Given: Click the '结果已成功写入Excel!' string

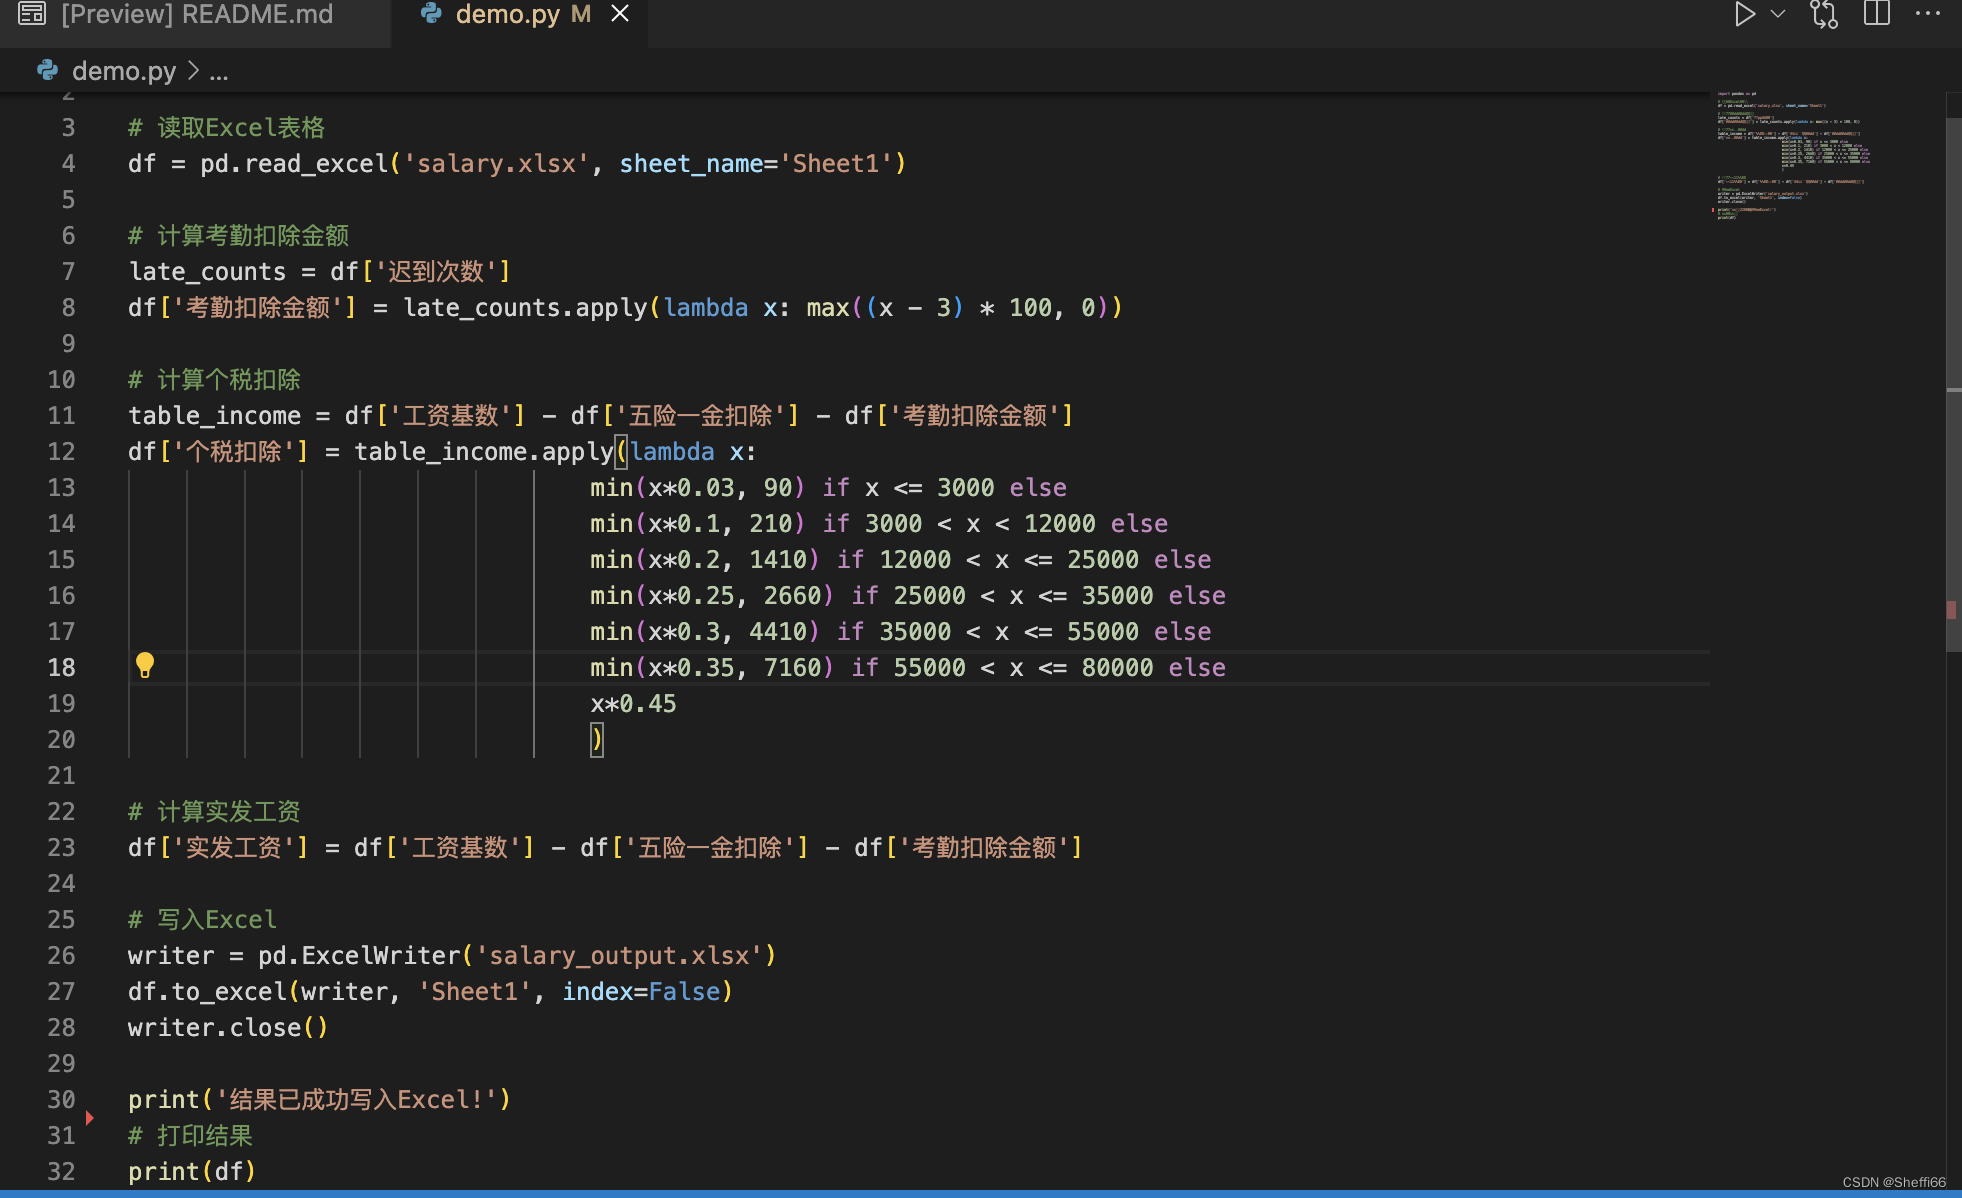Looking at the screenshot, I should pyautogui.click(x=357, y=1099).
